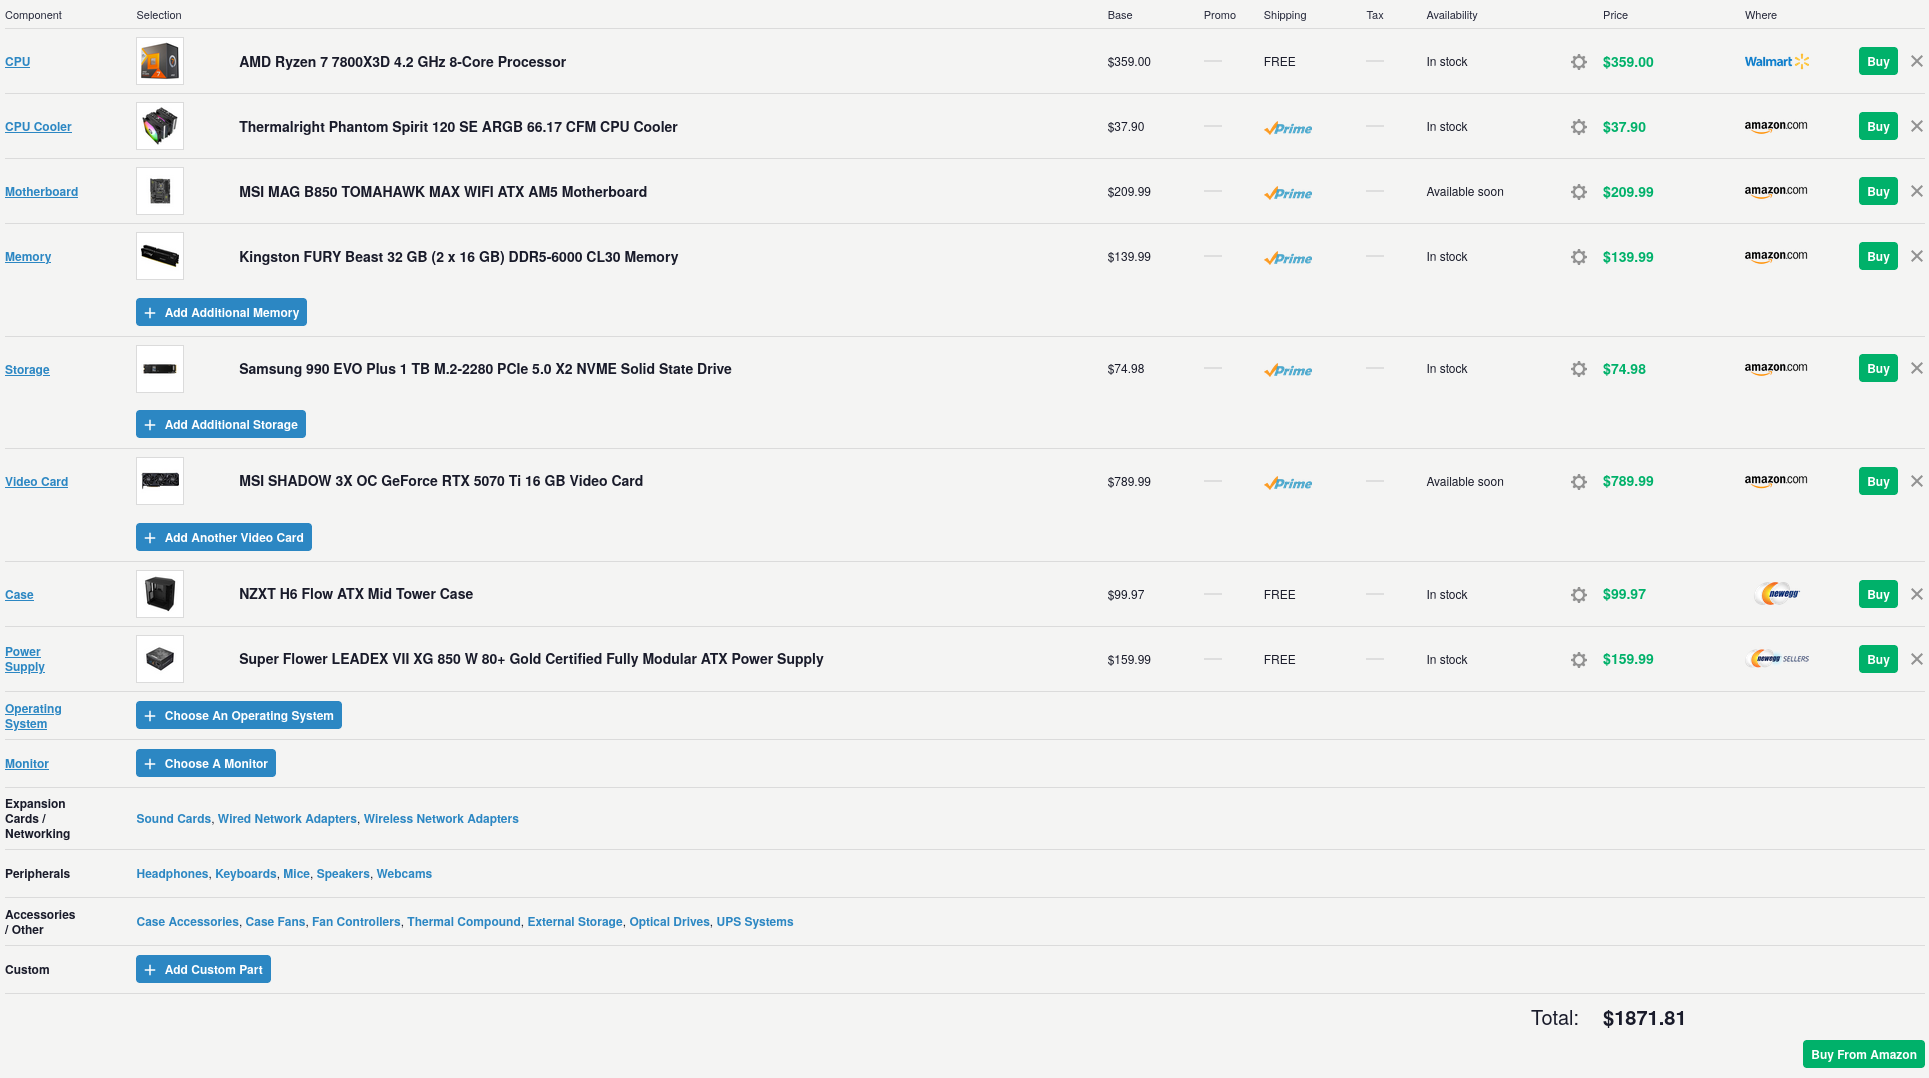The image size is (1929, 1078).
Task: Open the Phantom Spirit cooler thumbnail
Action: 160,127
